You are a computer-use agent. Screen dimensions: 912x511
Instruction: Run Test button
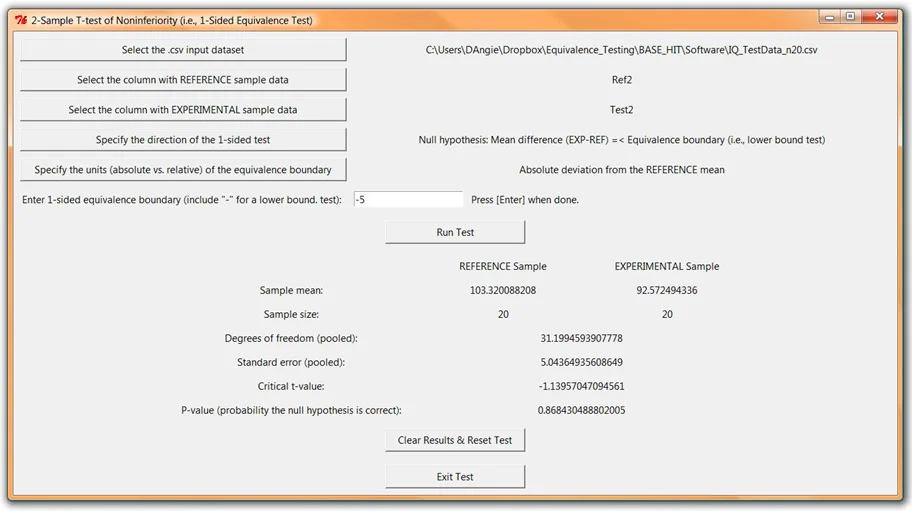[x=455, y=232]
